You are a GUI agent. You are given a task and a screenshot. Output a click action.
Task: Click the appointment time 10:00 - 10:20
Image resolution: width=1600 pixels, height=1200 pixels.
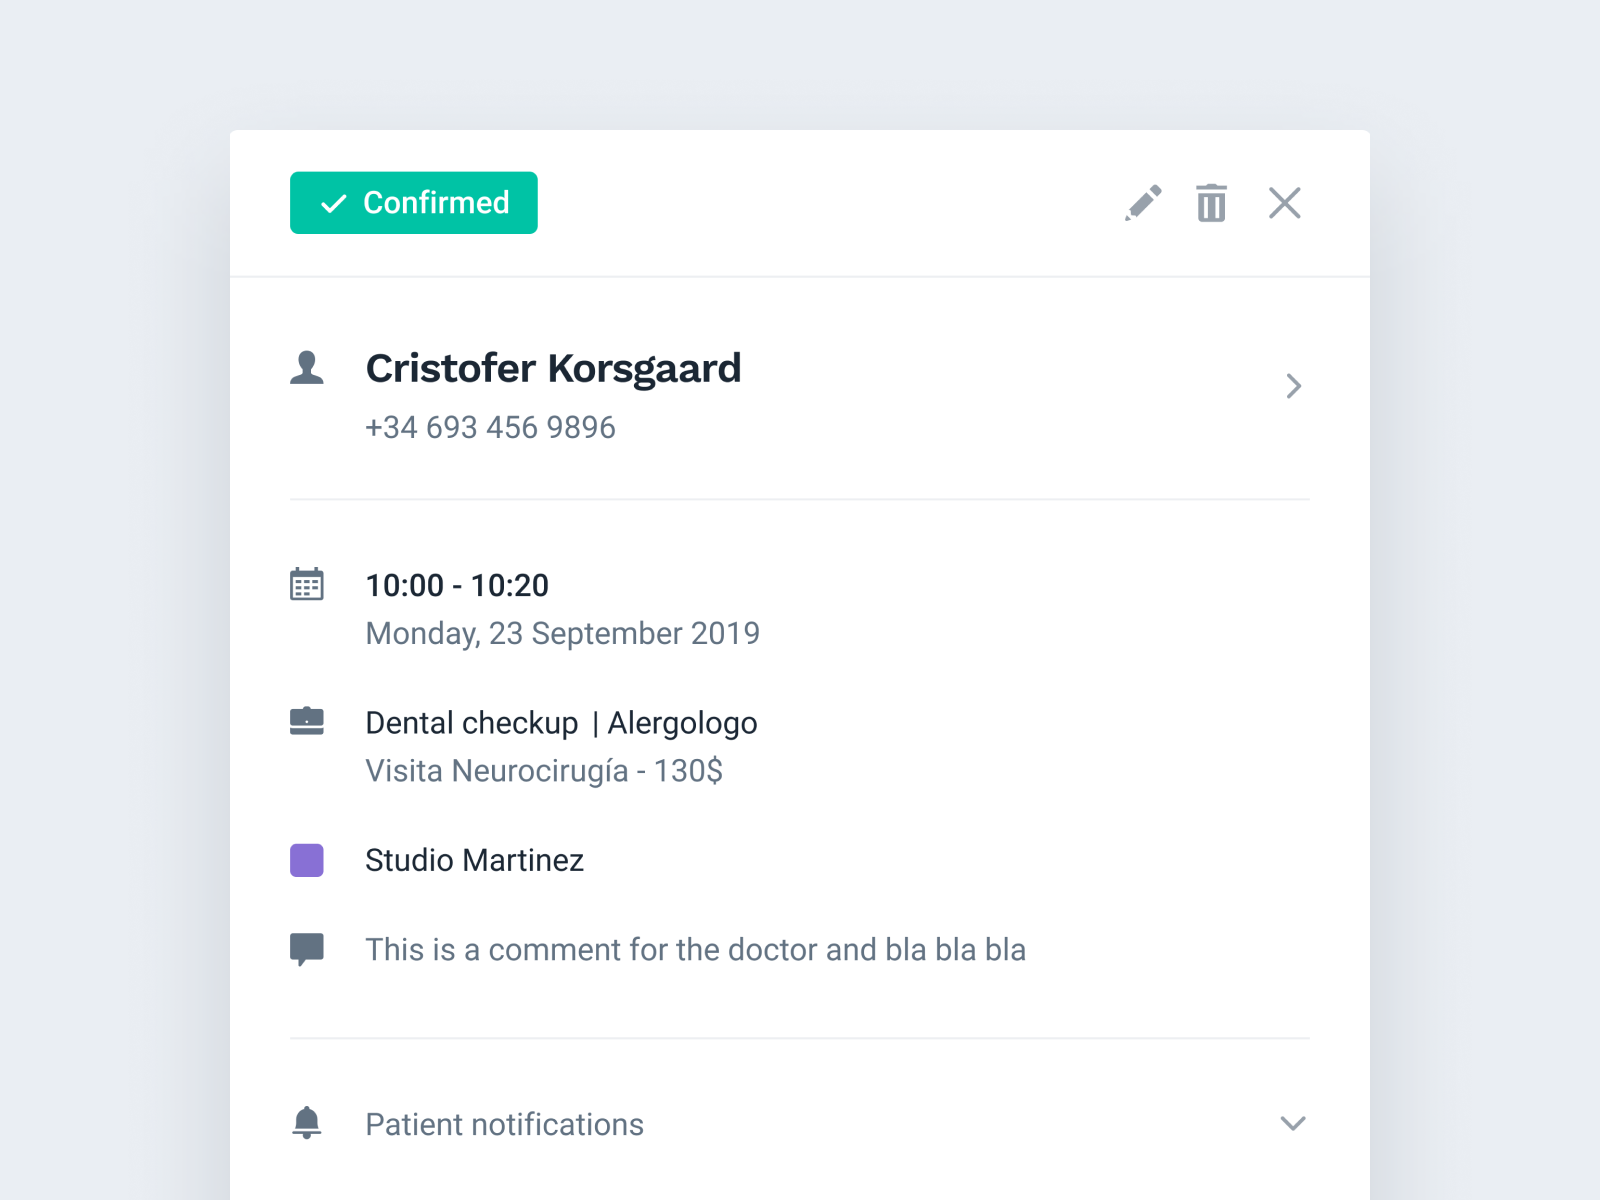(x=456, y=585)
